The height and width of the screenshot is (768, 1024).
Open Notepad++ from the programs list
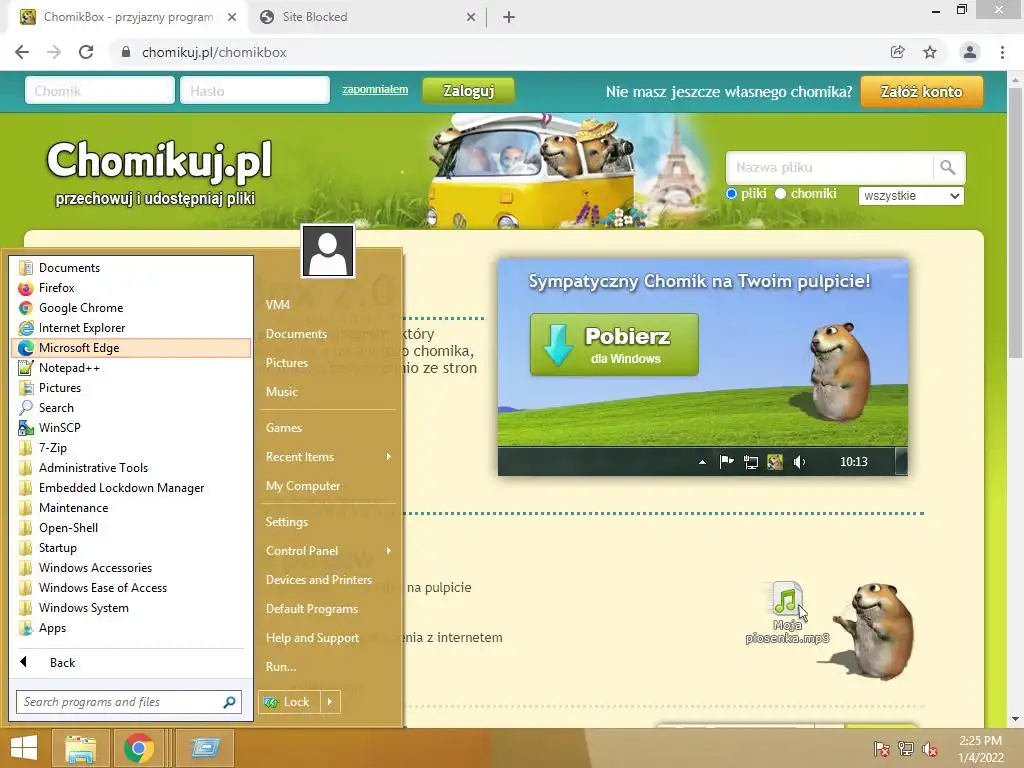(x=131, y=368)
